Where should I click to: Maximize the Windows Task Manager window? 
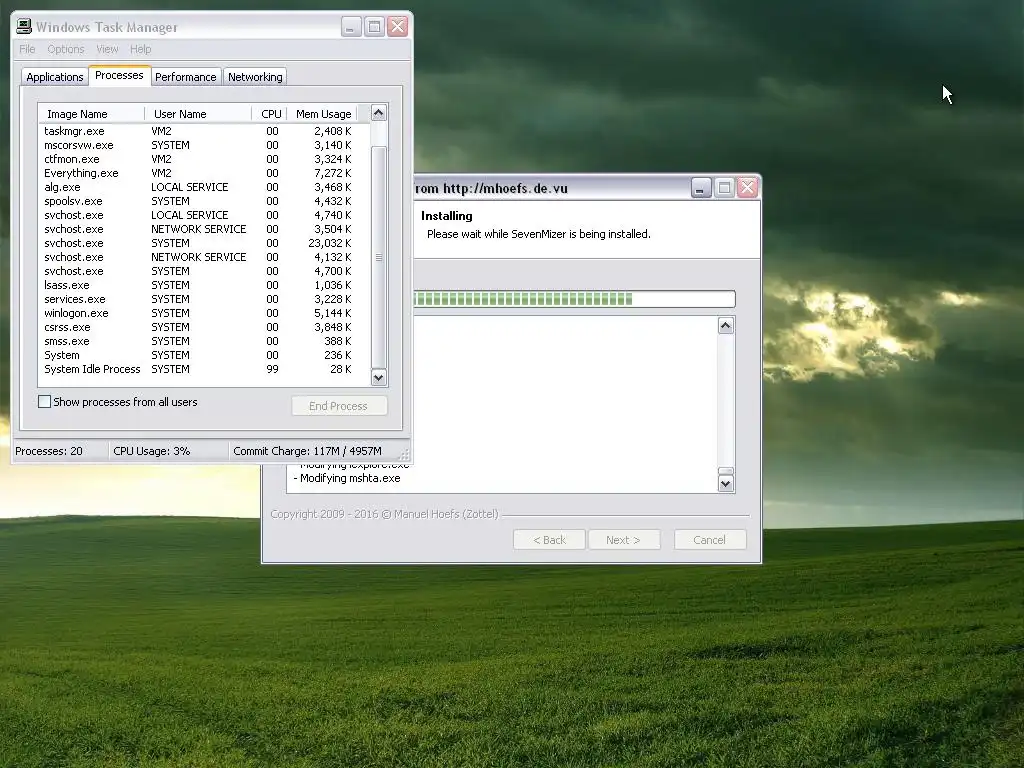(x=374, y=27)
